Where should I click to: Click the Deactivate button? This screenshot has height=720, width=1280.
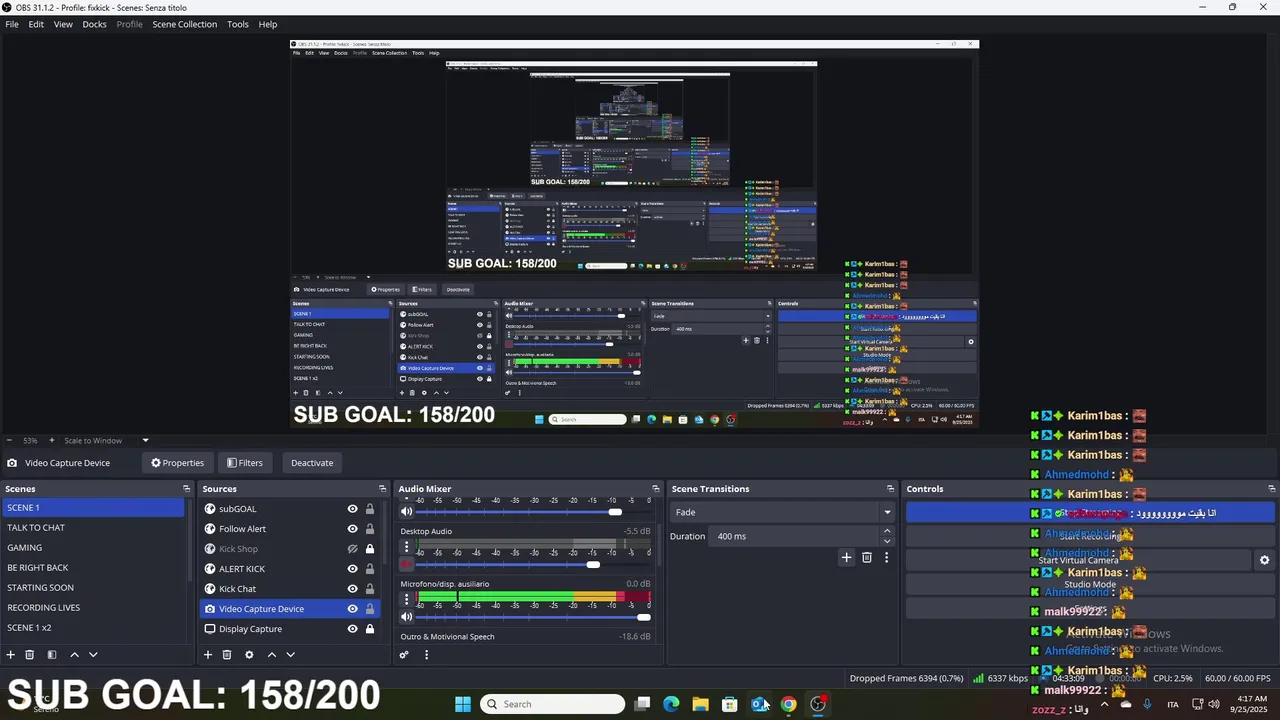point(312,463)
